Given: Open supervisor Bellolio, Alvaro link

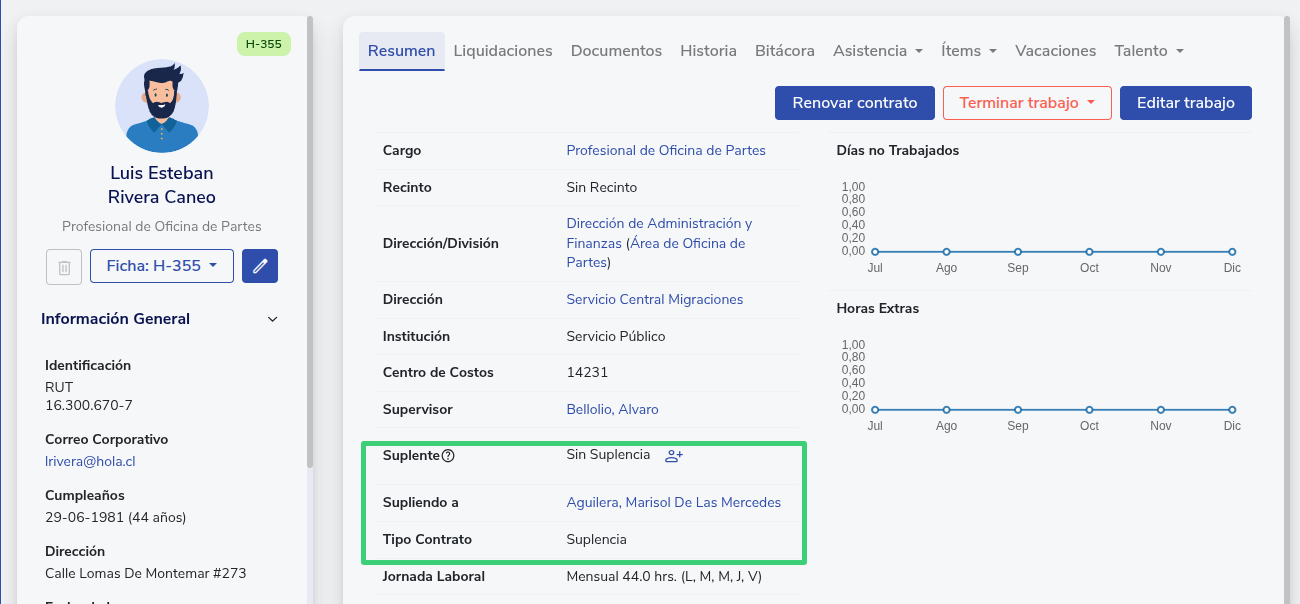Looking at the screenshot, I should point(612,409).
